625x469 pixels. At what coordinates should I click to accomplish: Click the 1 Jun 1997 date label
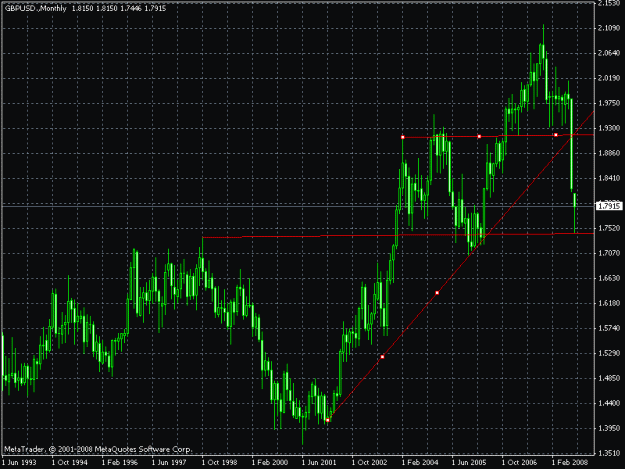coord(169,463)
